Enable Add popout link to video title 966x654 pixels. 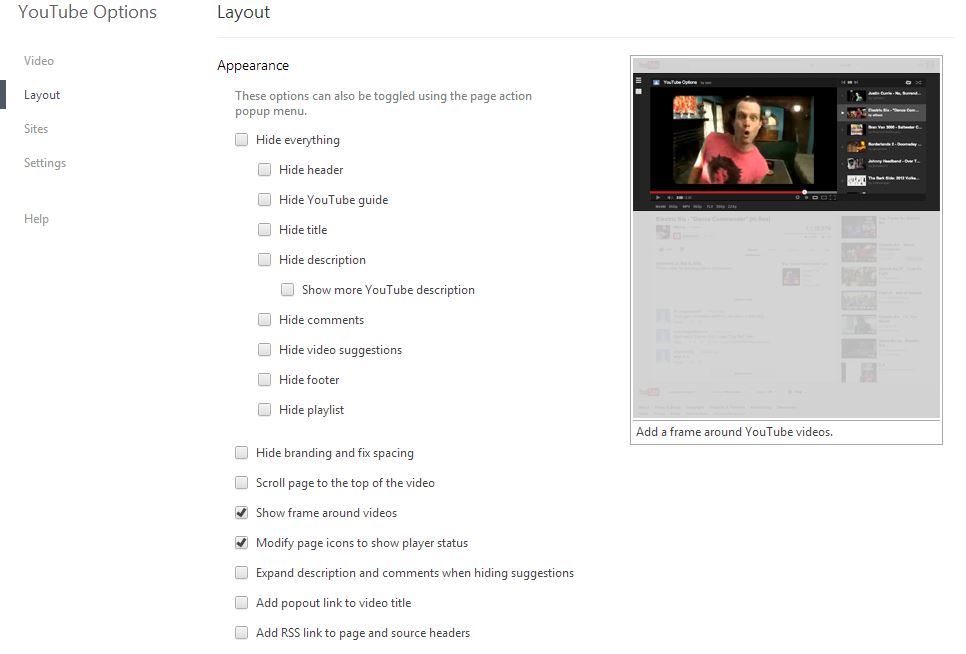pyautogui.click(x=242, y=603)
